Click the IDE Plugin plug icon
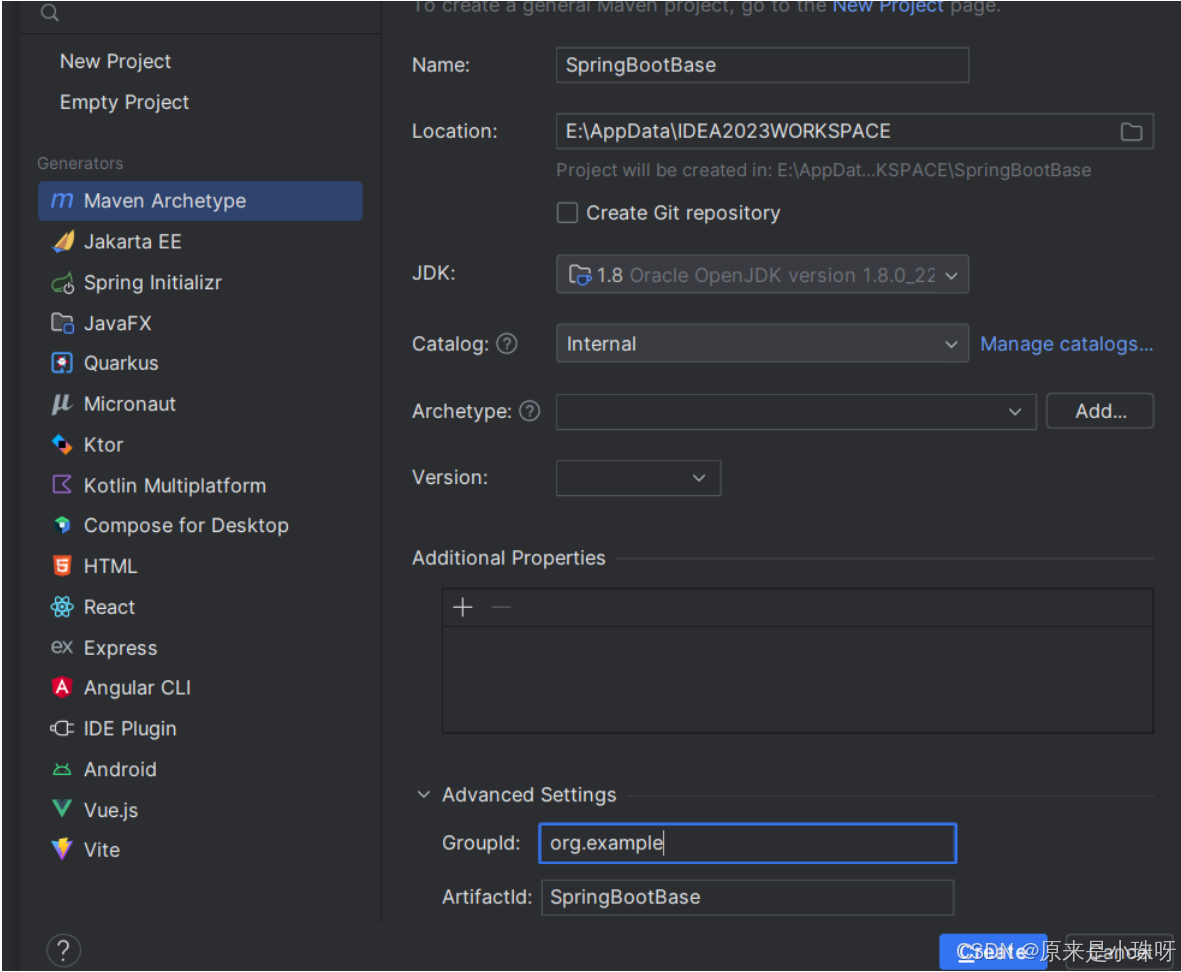 62,729
